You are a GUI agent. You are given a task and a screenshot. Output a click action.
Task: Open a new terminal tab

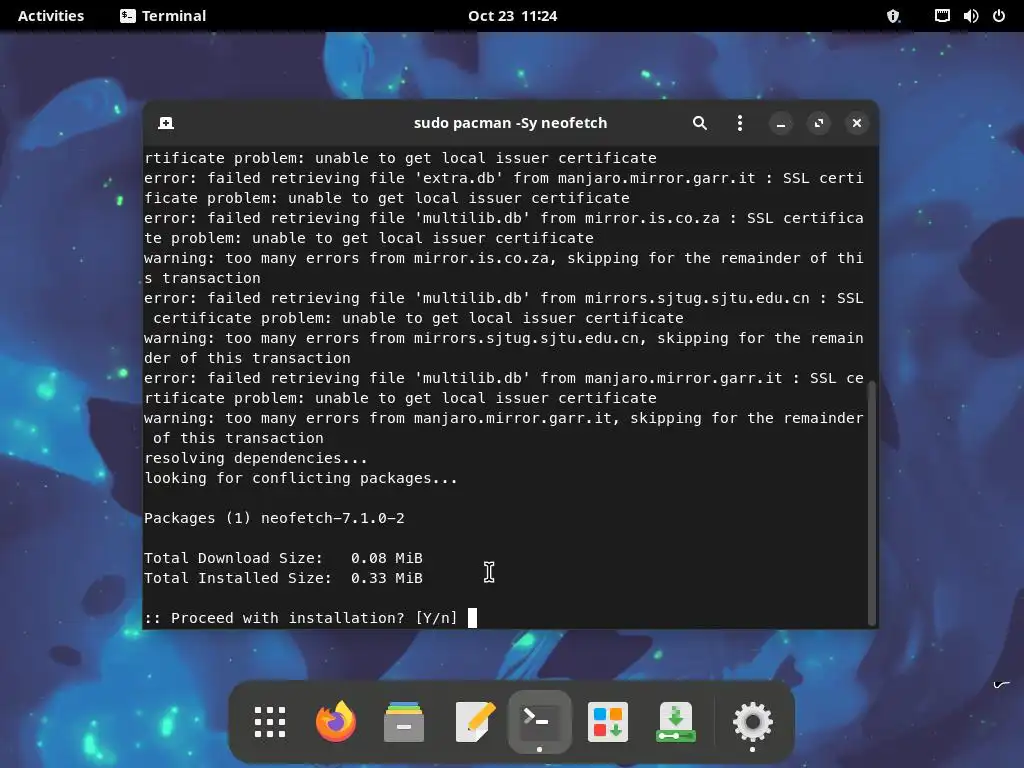(x=166, y=123)
